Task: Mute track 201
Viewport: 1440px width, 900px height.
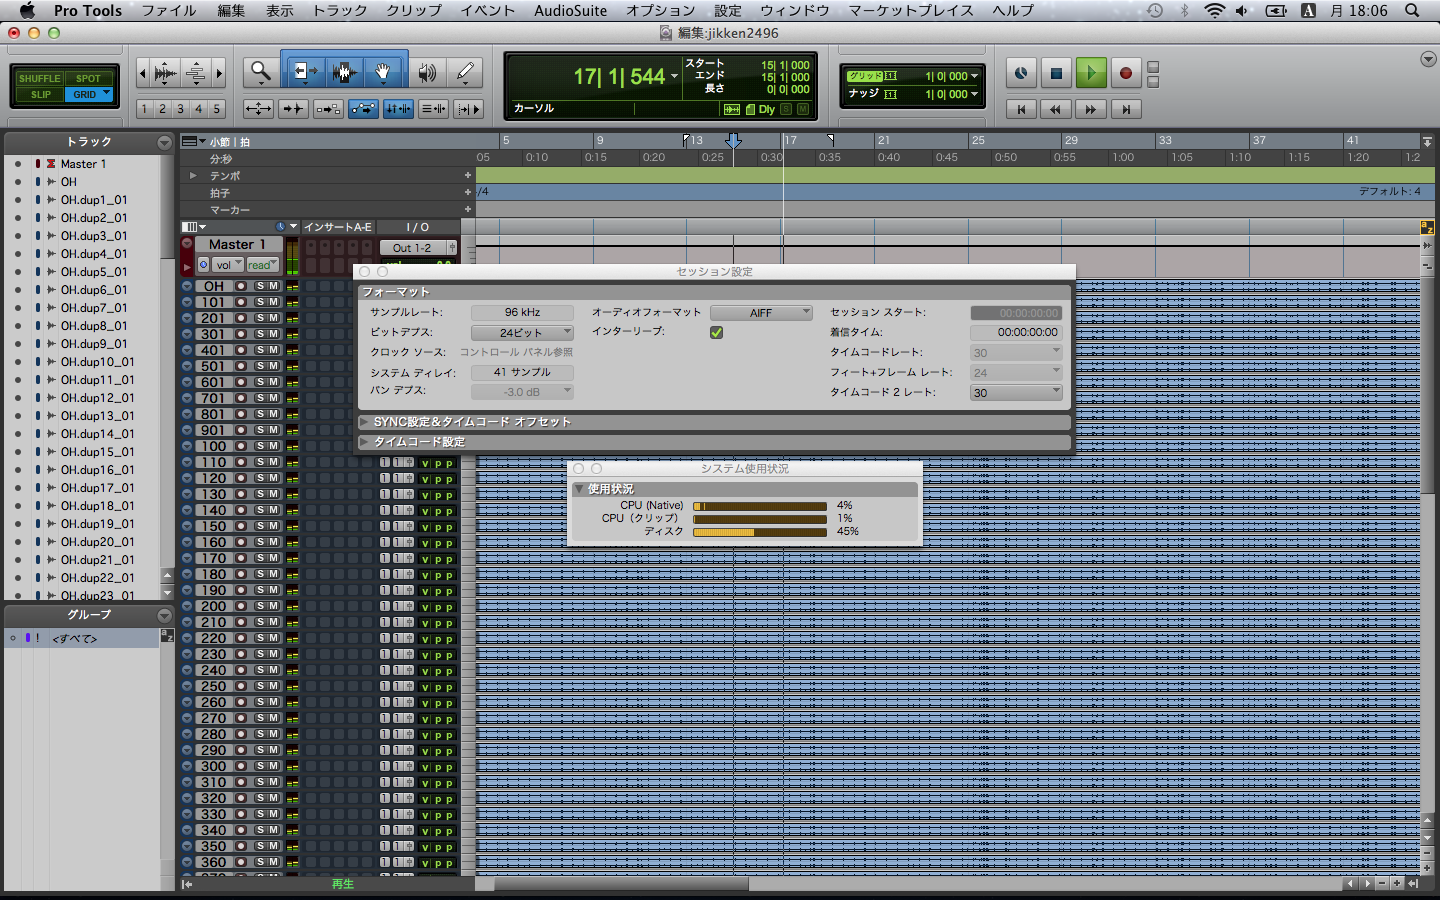Action: [273, 318]
